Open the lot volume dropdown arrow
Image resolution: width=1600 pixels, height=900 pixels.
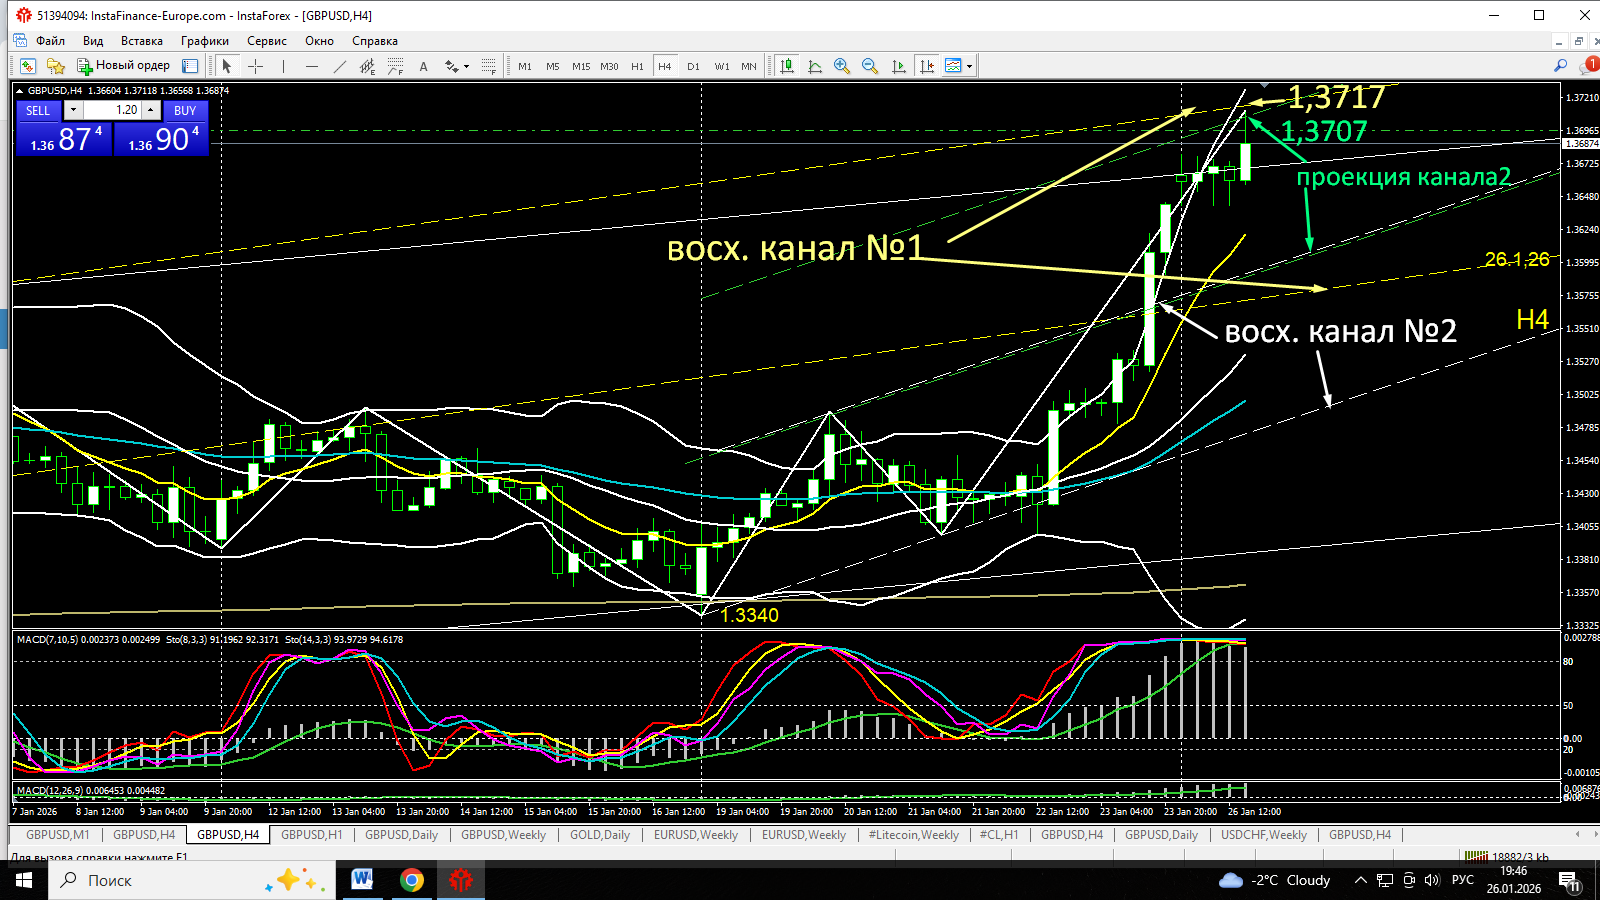[x=73, y=110]
